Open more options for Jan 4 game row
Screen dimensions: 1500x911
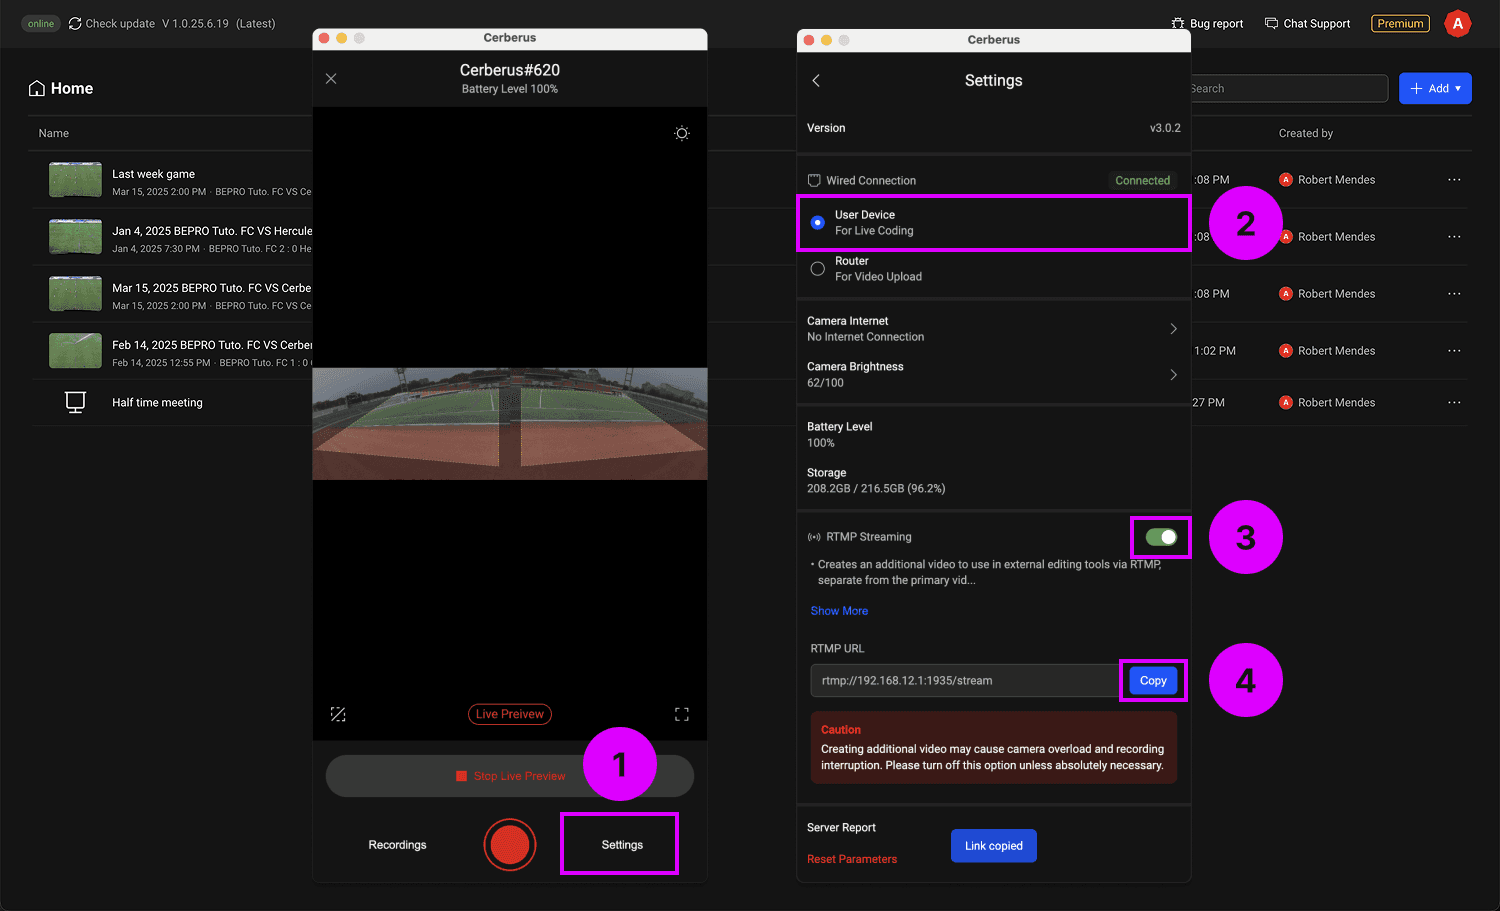coord(1454,237)
